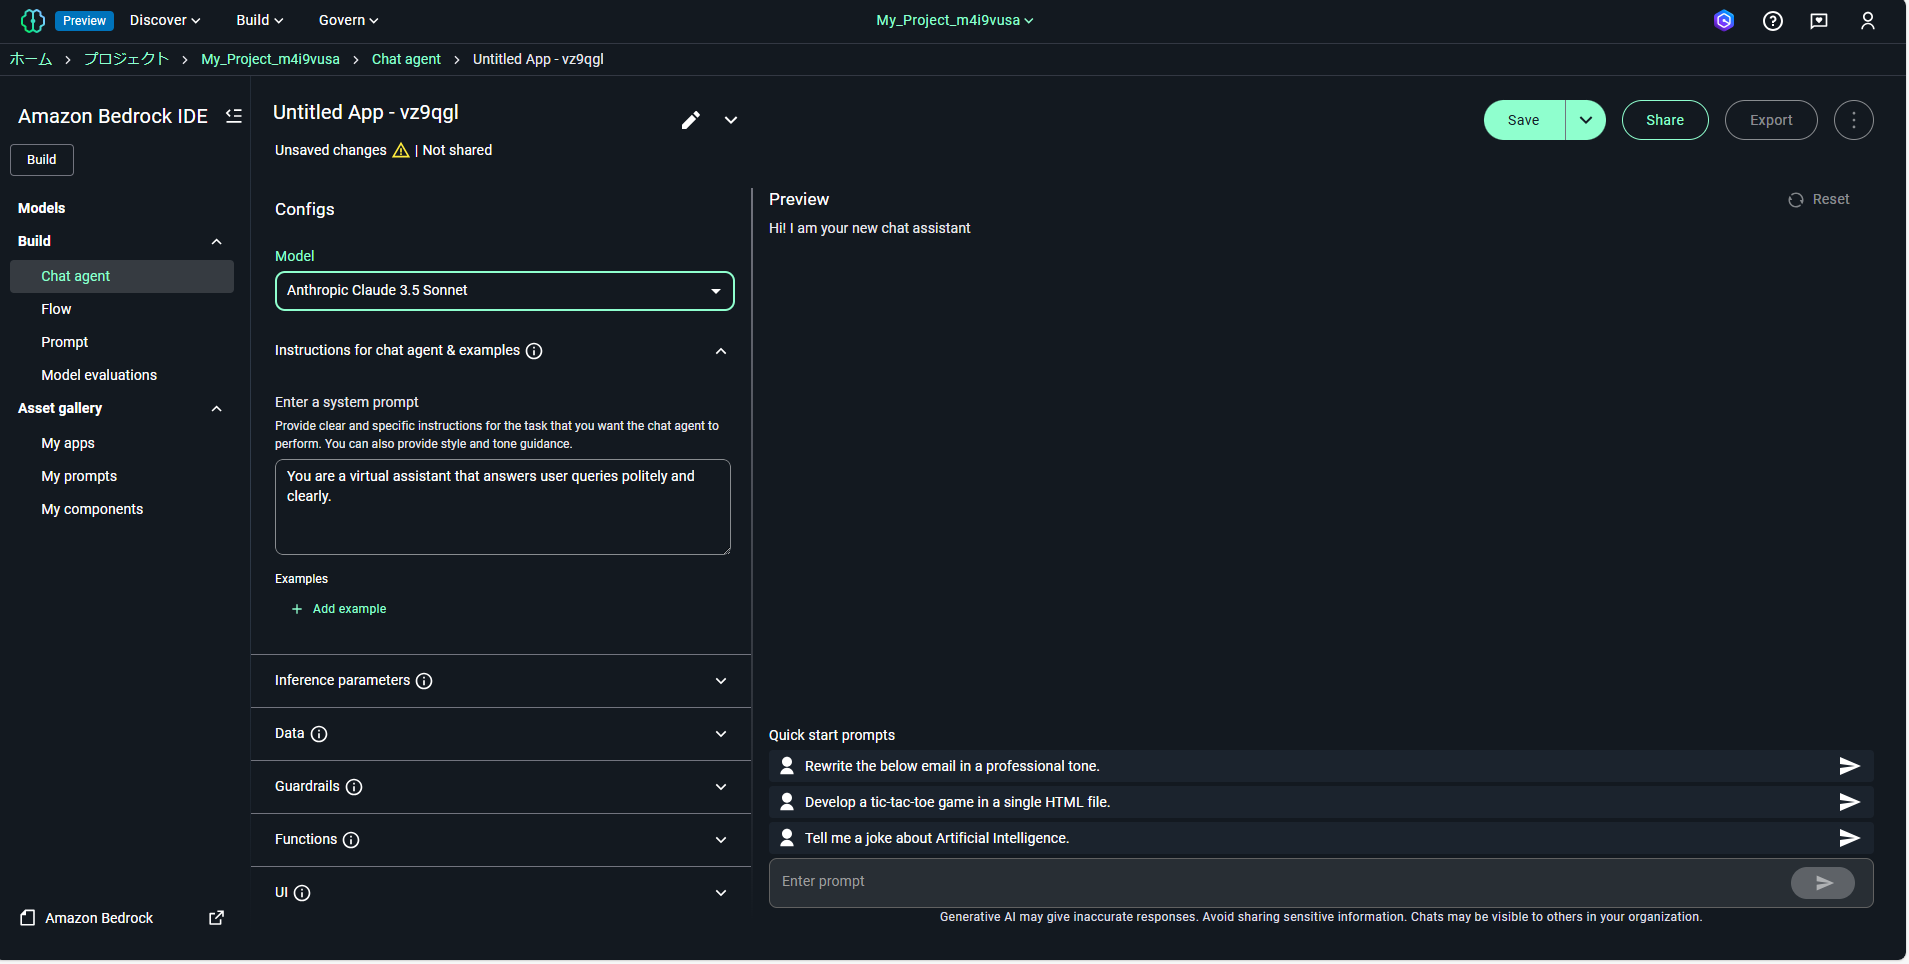Open the Discover menu
Image resolution: width=1909 pixels, height=964 pixels.
pyautogui.click(x=165, y=20)
